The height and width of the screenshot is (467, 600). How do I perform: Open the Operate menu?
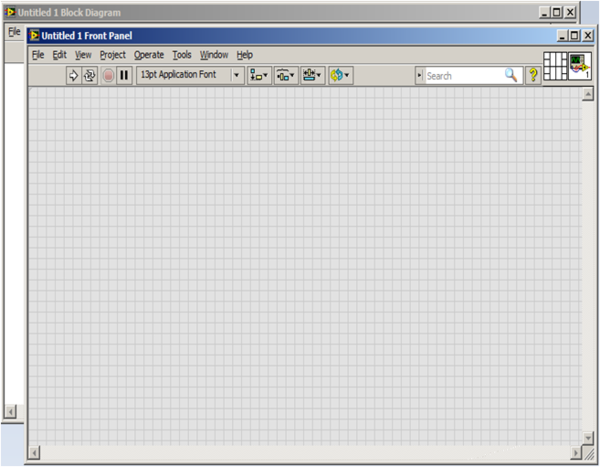point(149,55)
